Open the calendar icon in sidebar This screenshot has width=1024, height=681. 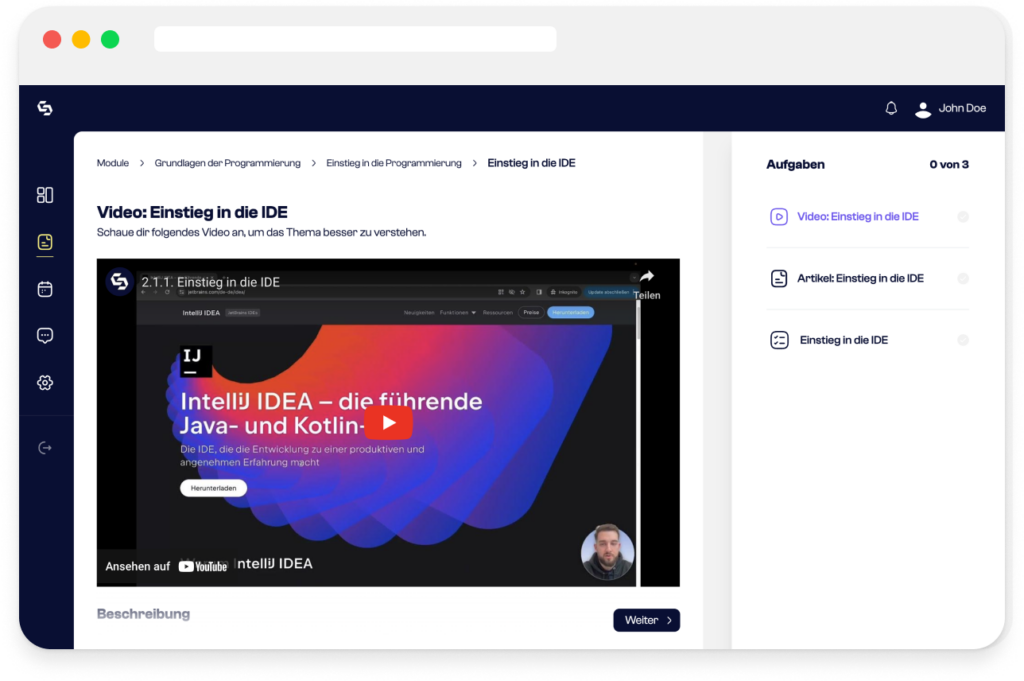coord(45,289)
